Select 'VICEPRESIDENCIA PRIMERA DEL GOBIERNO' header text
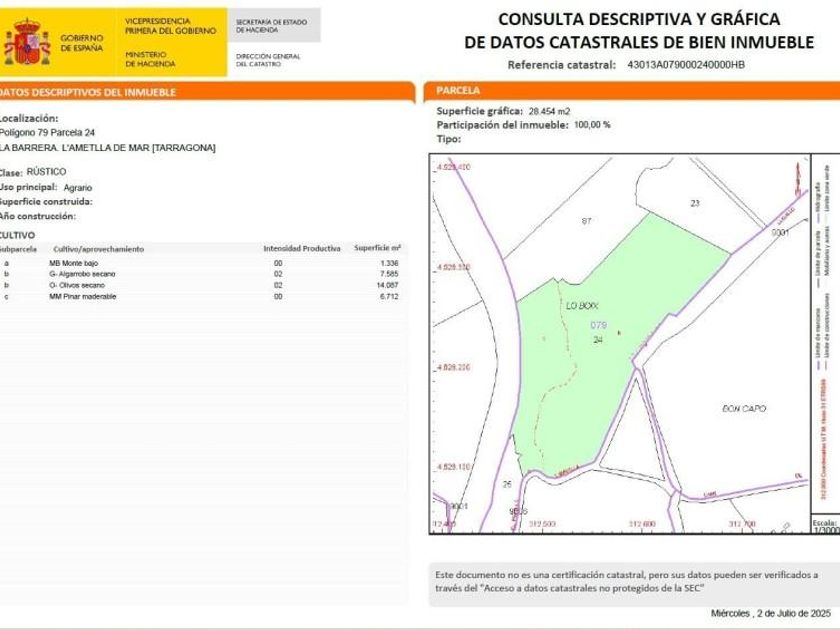The height and width of the screenshot is (630, 840). point(170,26)
